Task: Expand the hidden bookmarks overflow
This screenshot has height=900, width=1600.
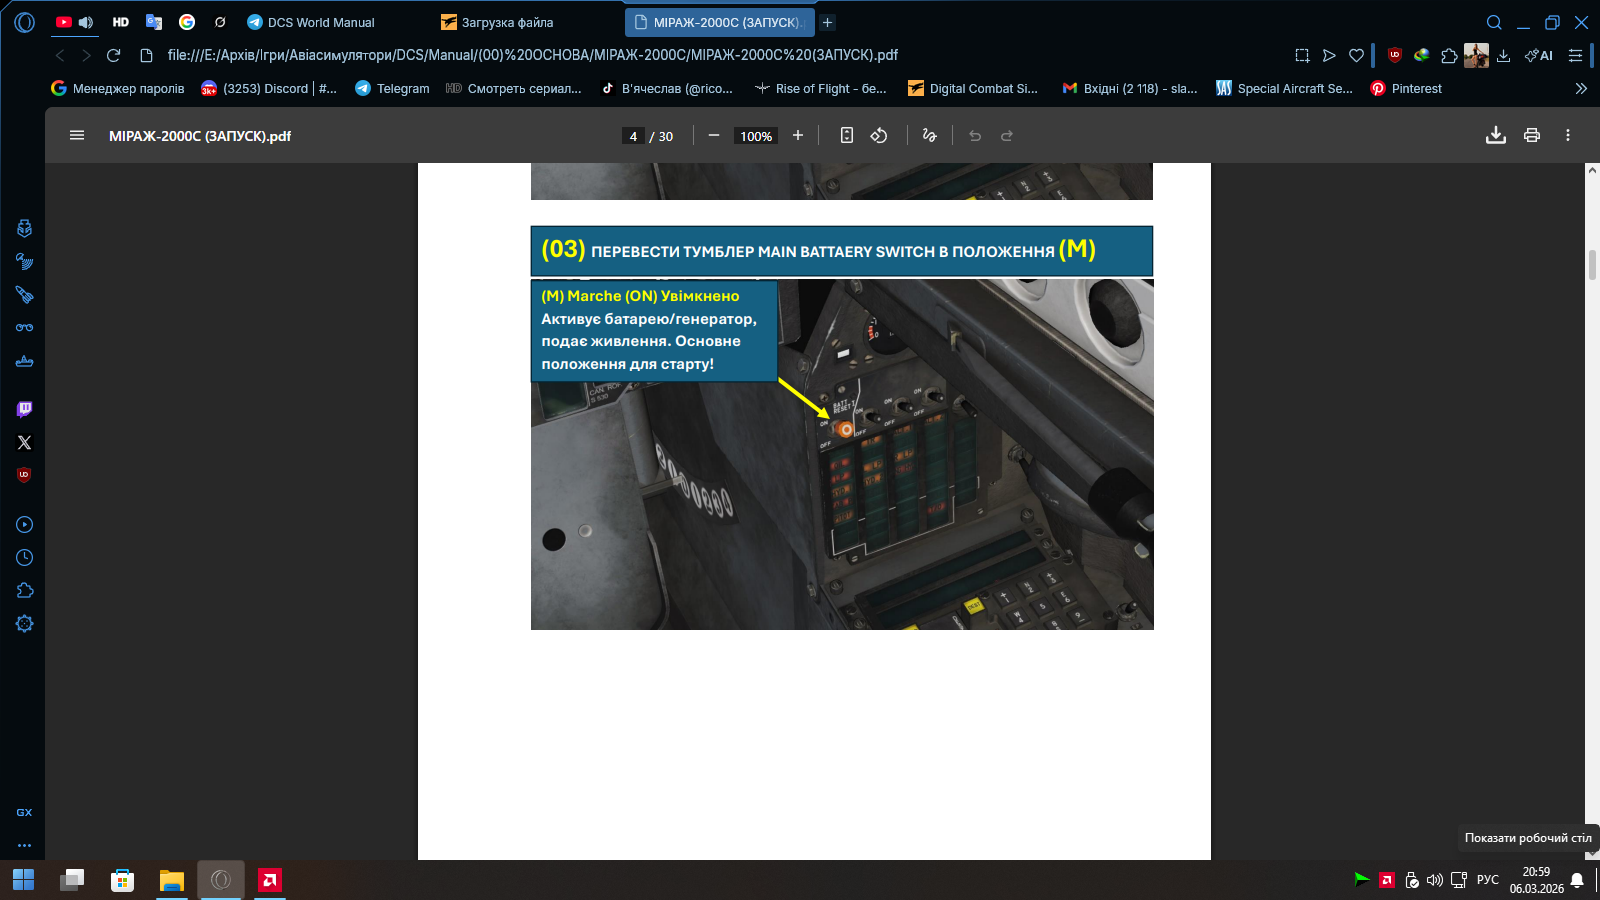Action: pos(1581,88)
